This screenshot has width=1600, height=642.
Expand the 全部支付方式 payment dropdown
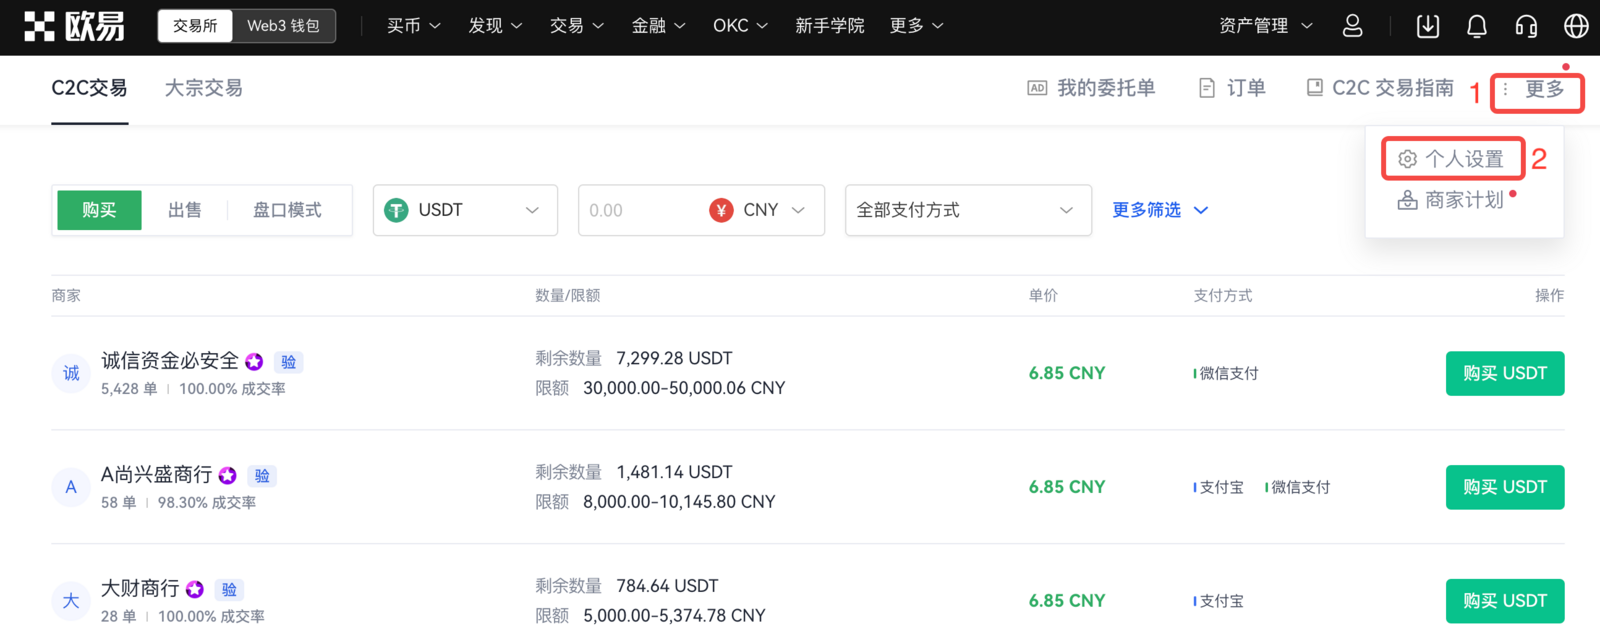[x=967, y=210]
